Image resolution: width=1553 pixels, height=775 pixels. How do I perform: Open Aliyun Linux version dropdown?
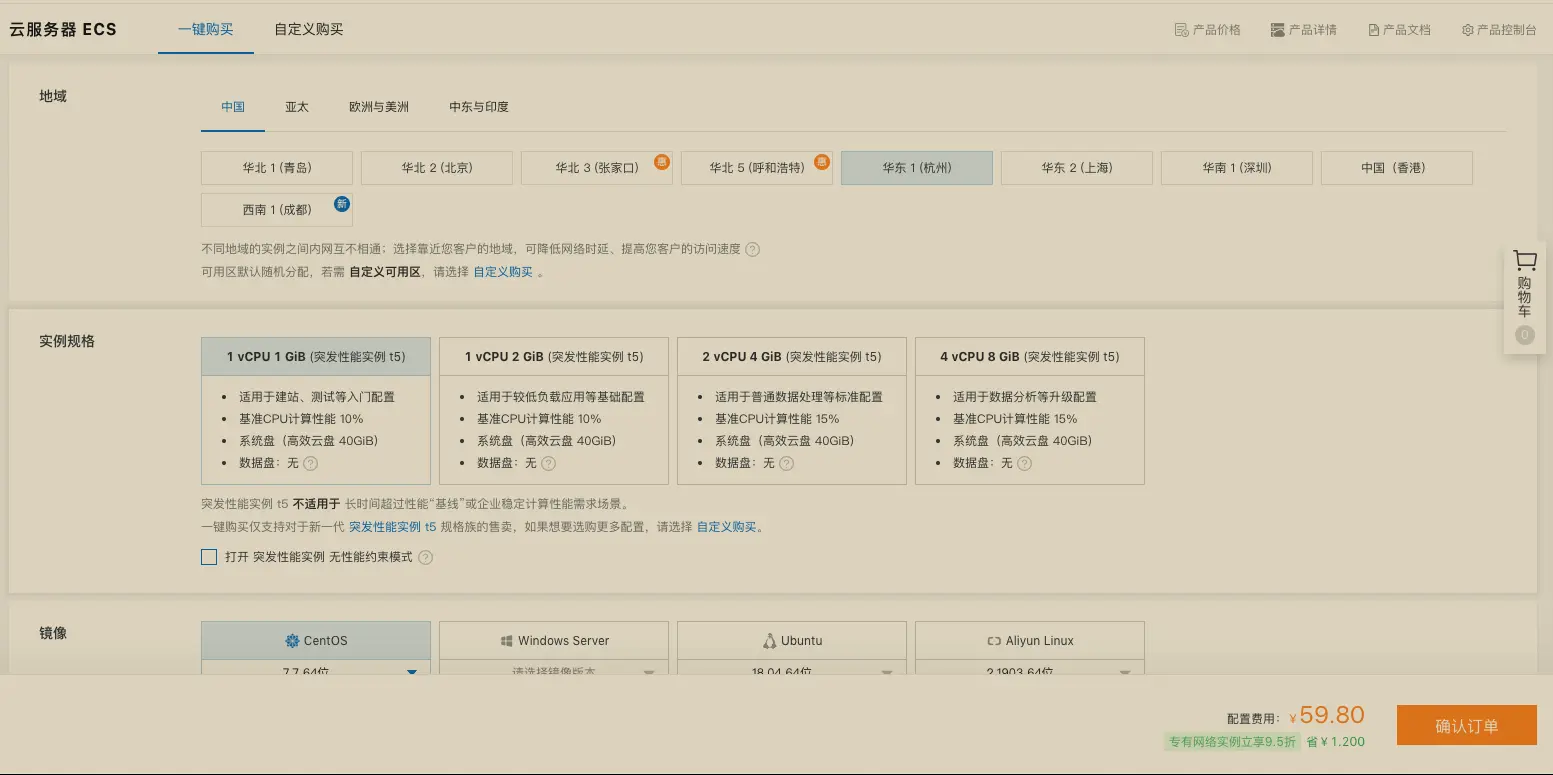[x=1030, y=667]
